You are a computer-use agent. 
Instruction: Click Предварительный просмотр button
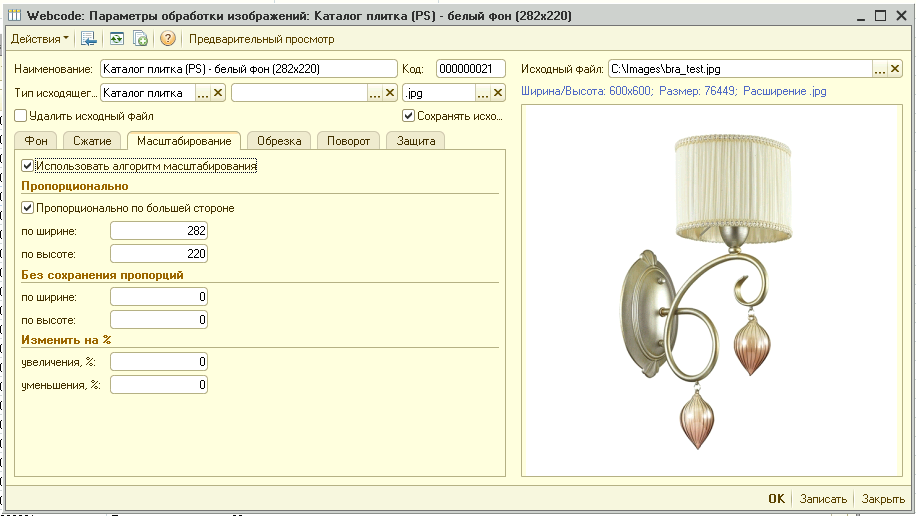pyautogui.click(x=261, y=39)
